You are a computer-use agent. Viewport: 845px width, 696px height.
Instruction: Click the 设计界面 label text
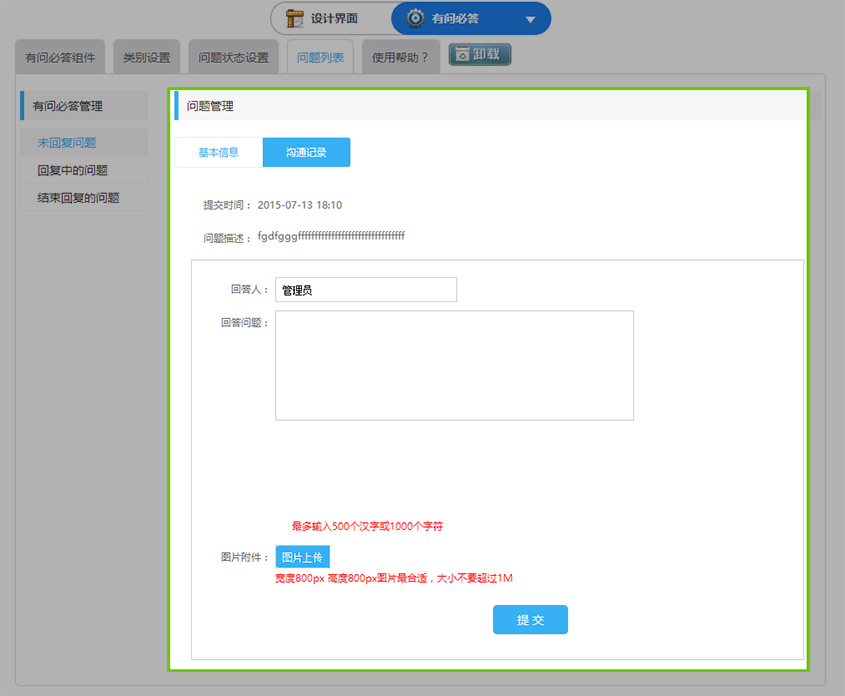click(x=334, y=18)
